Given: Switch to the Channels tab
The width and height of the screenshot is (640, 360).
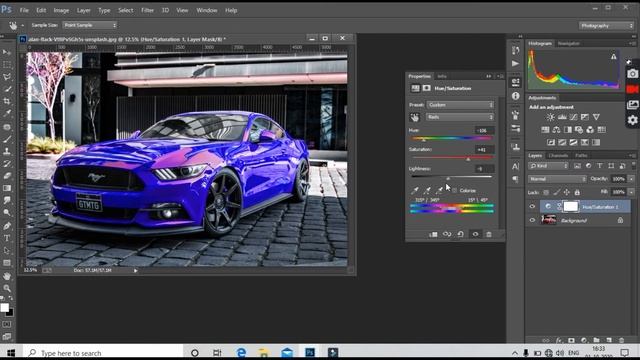Looking at the screenshot, I should [558, 156].
